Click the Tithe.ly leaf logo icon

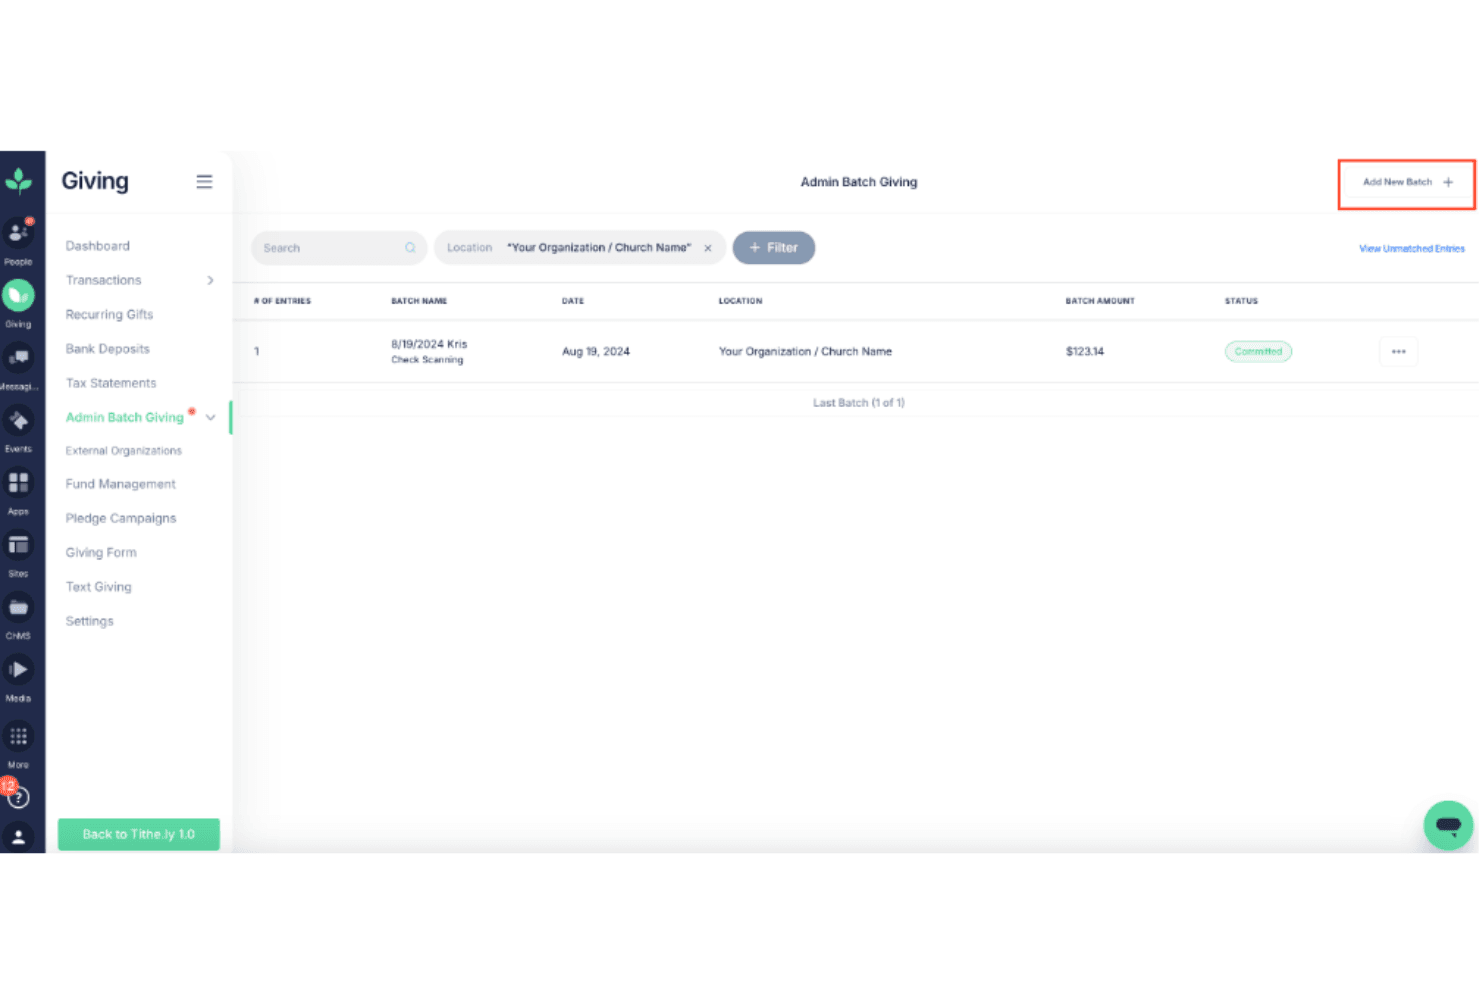[19, 181]
